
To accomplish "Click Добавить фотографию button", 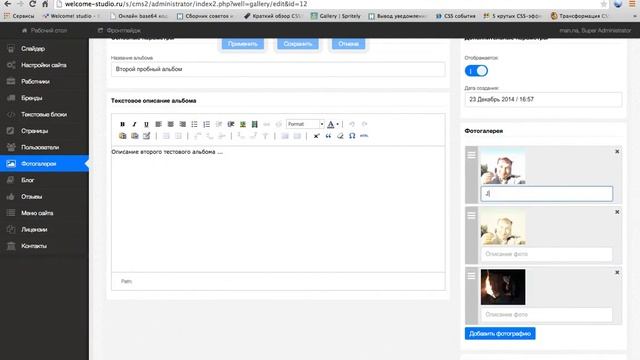I will pos(500,333).
